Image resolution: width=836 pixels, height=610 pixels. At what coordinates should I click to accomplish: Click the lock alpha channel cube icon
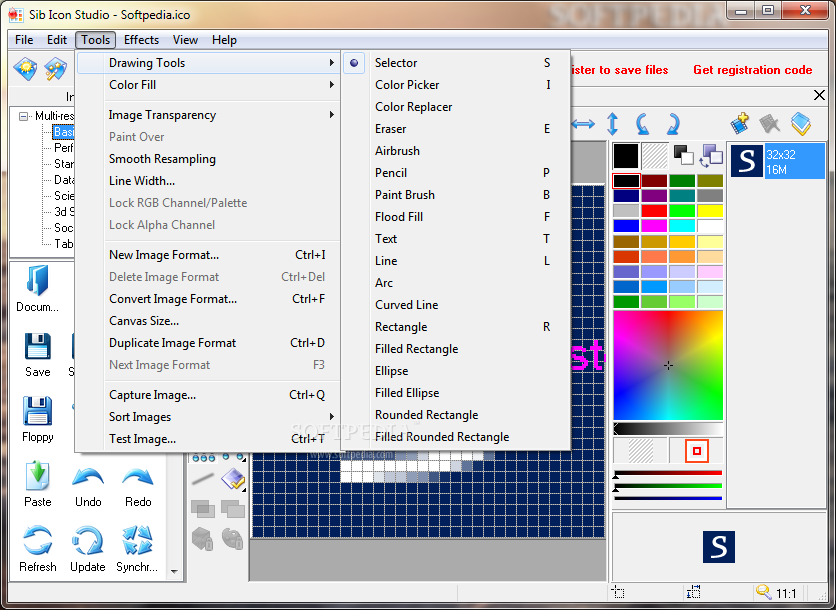tap(203, 539)
